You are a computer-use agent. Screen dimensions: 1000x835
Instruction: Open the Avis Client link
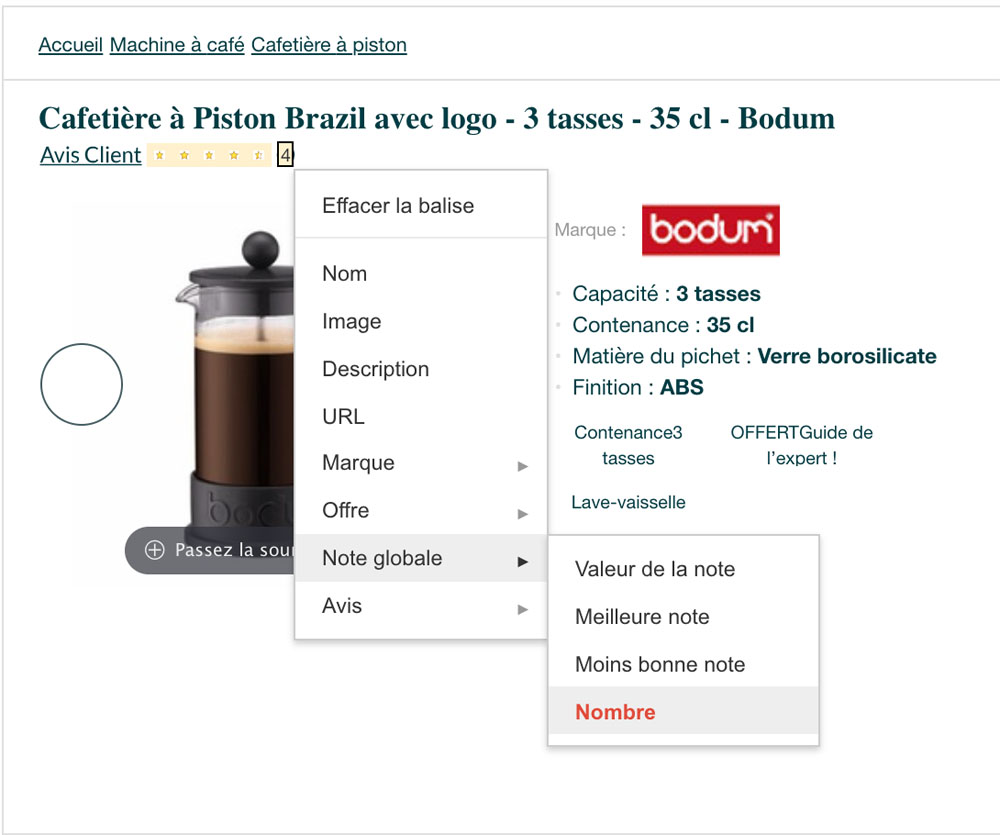click(91, 155)
